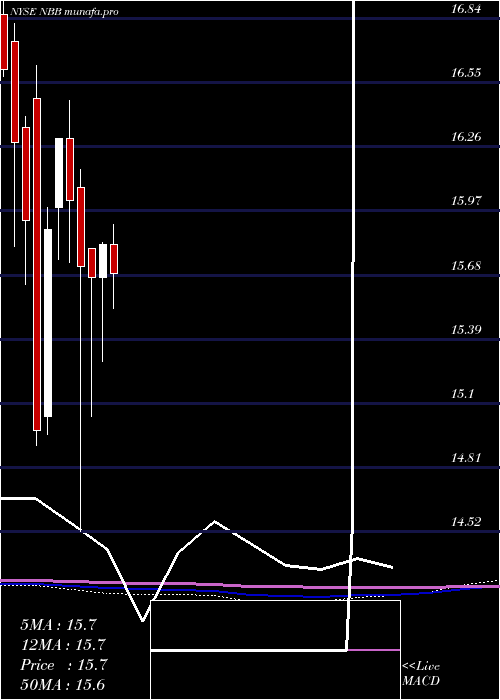Click the 'Price : 15.7' legend entry
Screen dimensions: 500x700
pyautogui.click(x=63, y=665)
